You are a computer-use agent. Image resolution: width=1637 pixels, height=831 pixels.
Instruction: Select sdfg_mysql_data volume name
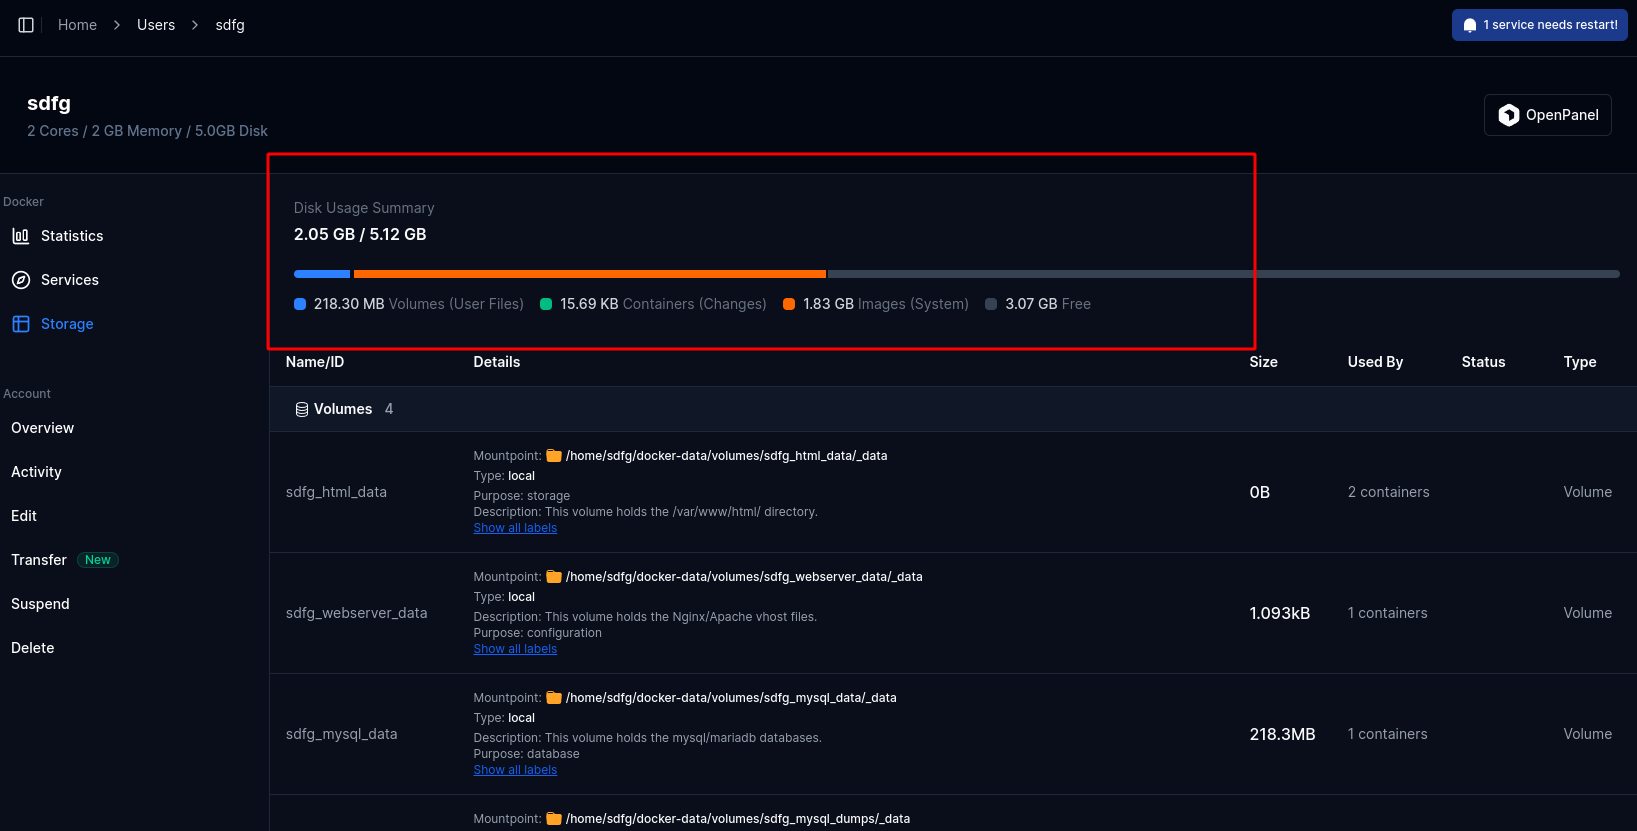point(341,734)
